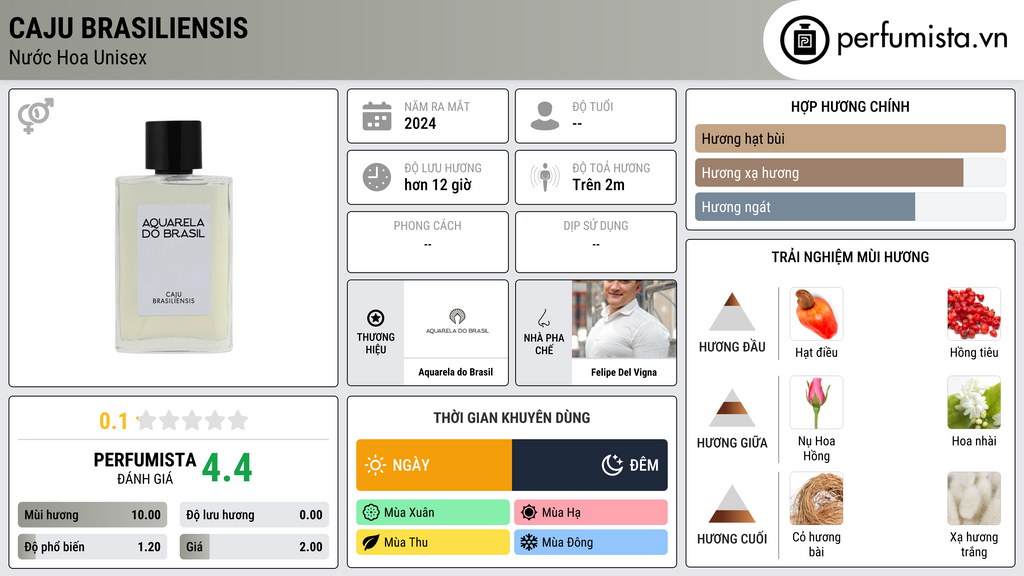
Task: Click the five-star rating row
Action: pyautogui.click(x=192, y=421)
